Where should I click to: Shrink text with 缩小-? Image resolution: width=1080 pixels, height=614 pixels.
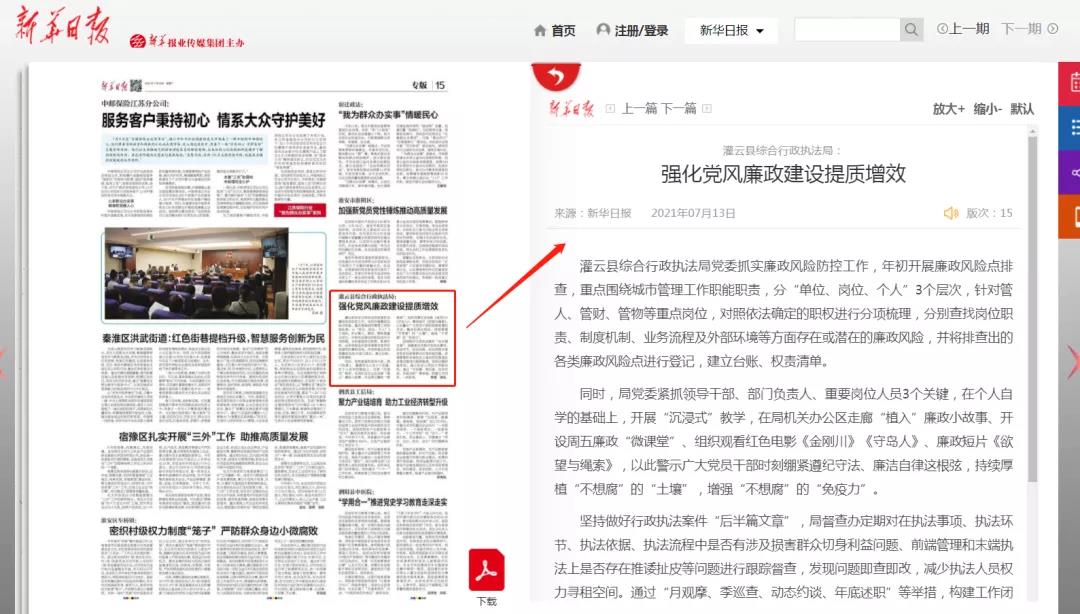coord(988,109)
